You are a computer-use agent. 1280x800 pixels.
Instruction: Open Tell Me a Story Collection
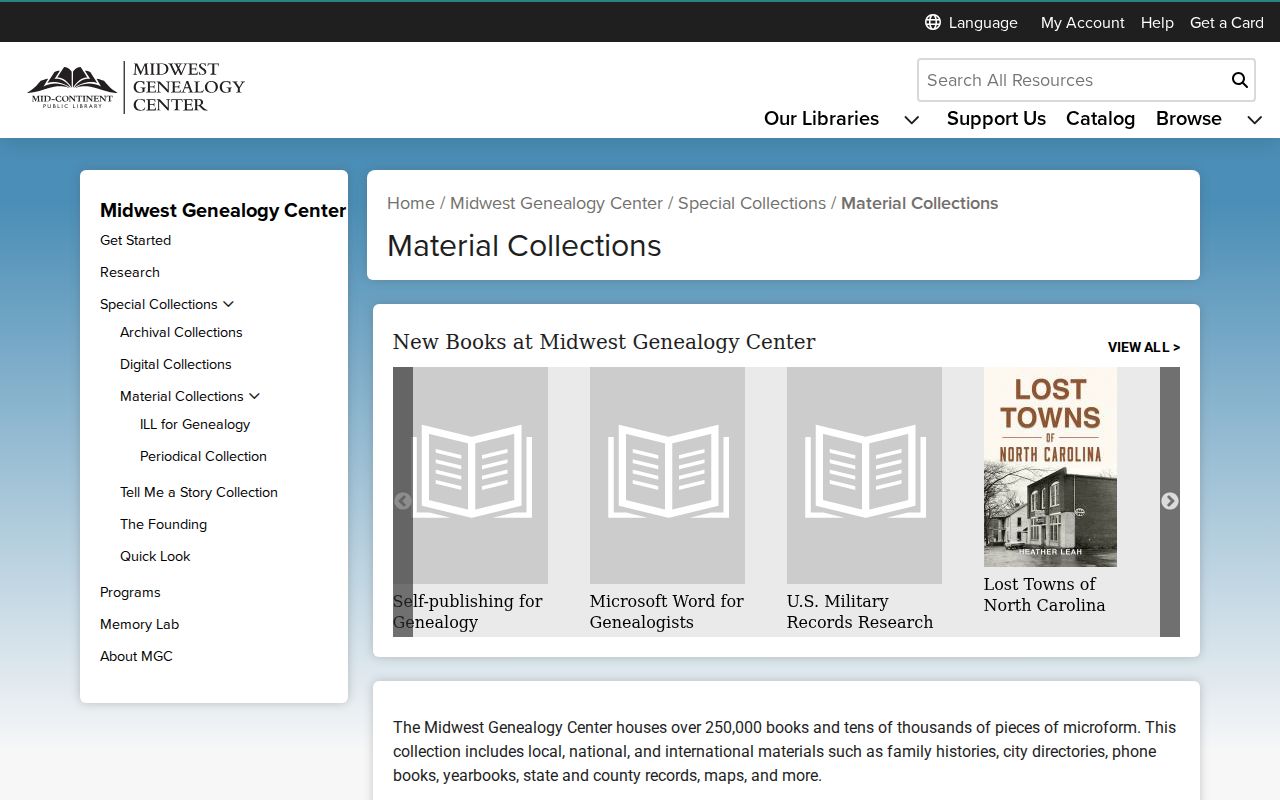click(199, 492)
